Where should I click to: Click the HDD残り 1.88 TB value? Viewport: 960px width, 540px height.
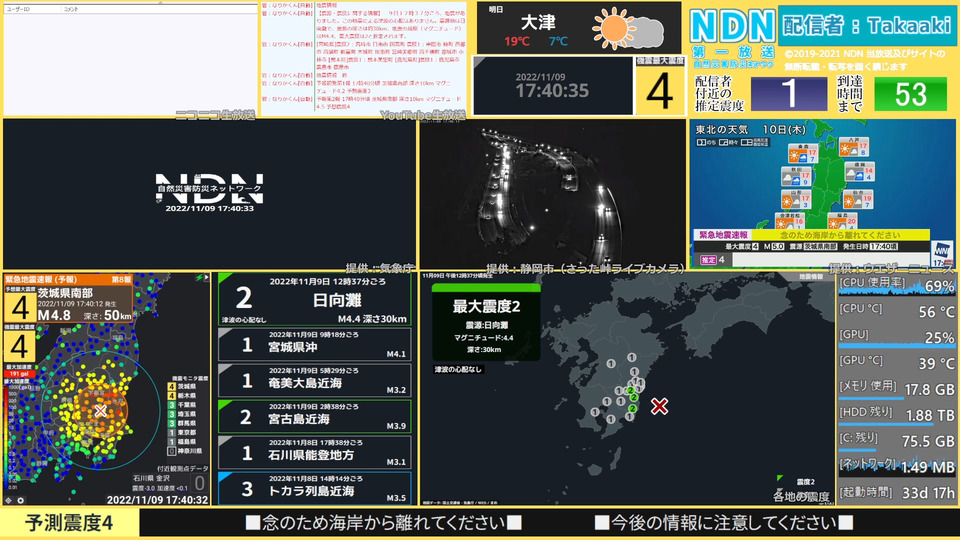930,416
